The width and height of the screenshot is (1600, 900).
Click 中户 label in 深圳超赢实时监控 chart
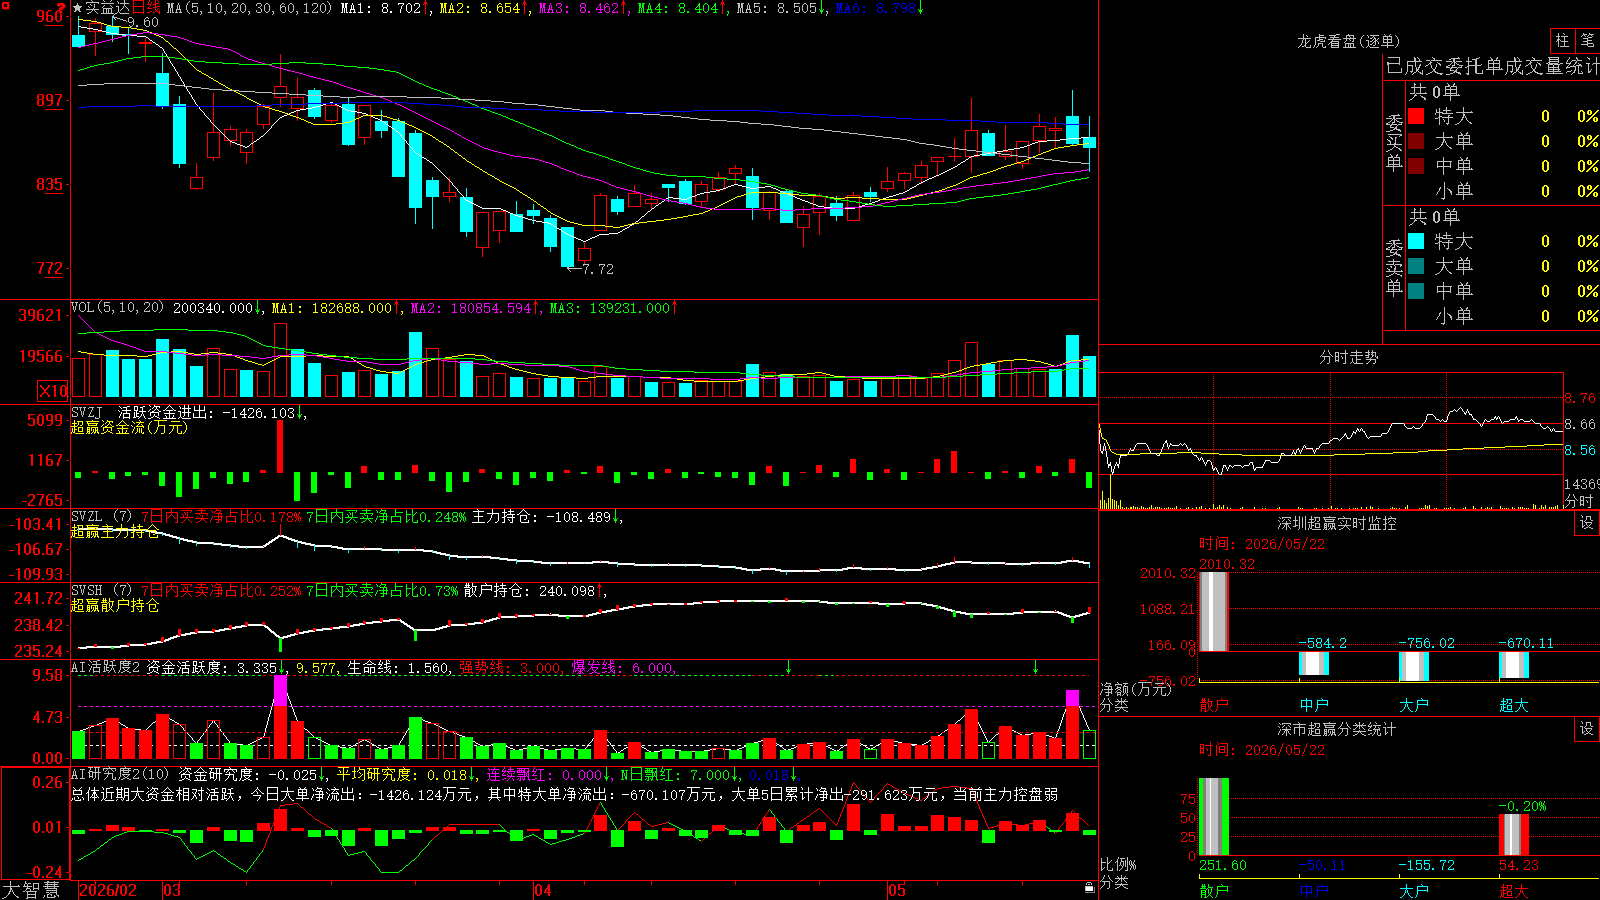click(1314, 705)
